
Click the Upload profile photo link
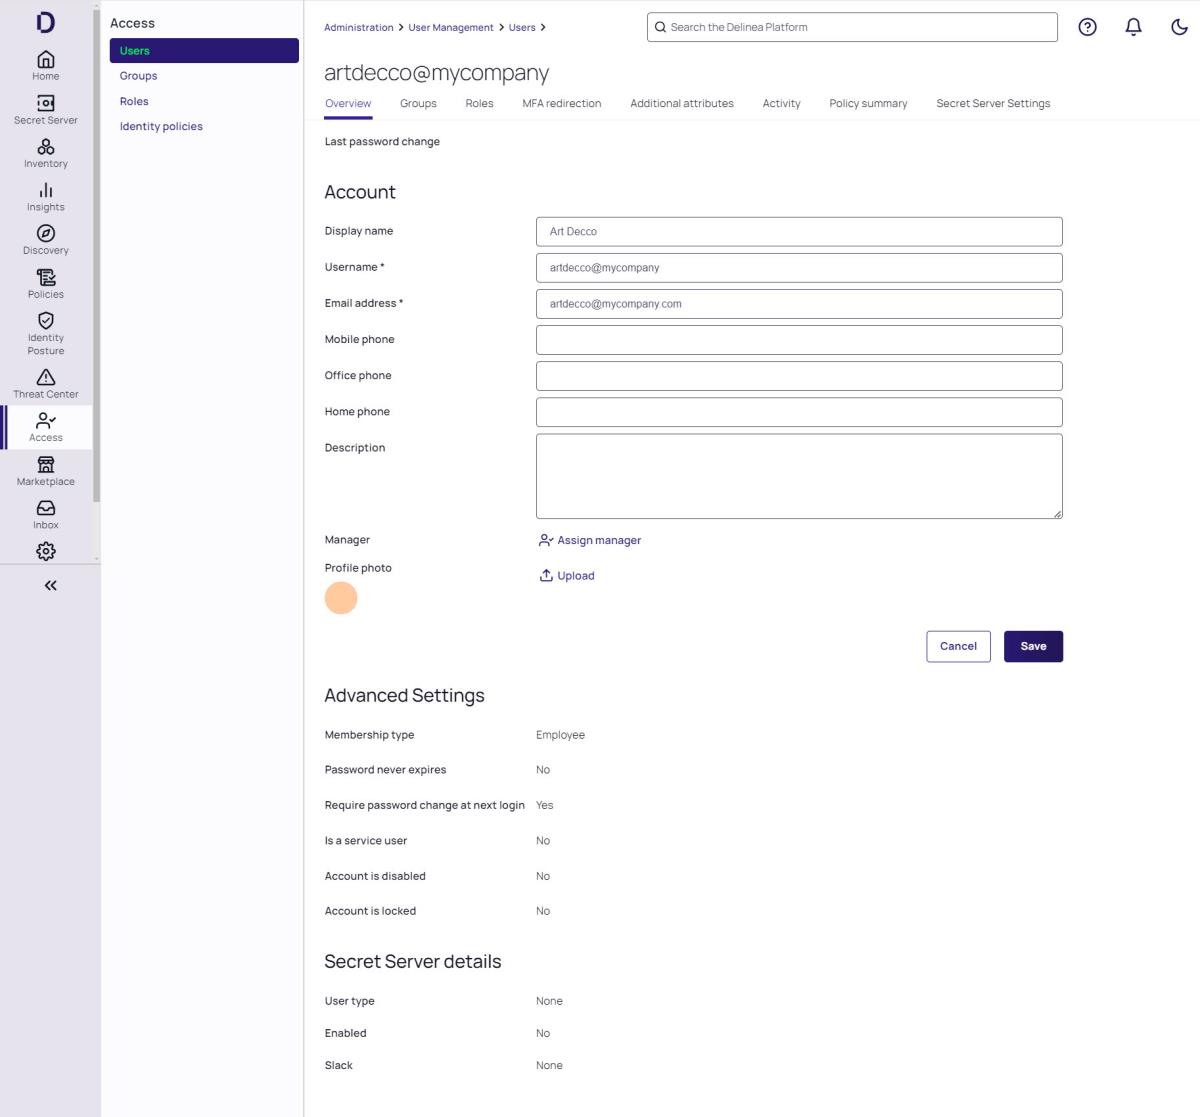pos(567,576)
